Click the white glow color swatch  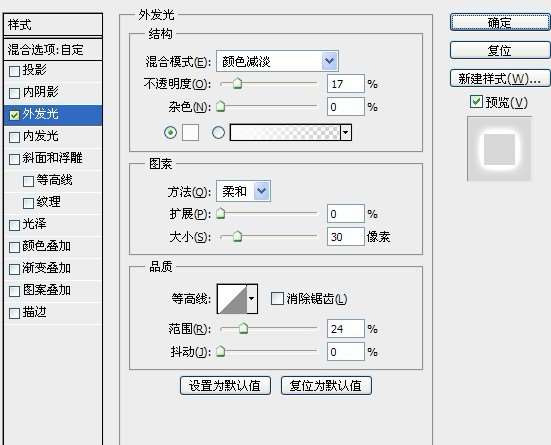(190, 133)
